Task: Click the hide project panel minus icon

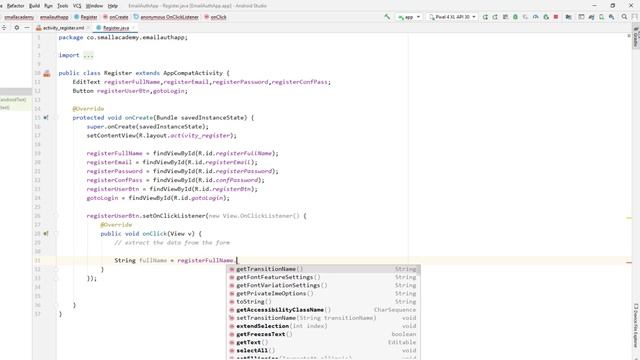Action: [27, 28]
